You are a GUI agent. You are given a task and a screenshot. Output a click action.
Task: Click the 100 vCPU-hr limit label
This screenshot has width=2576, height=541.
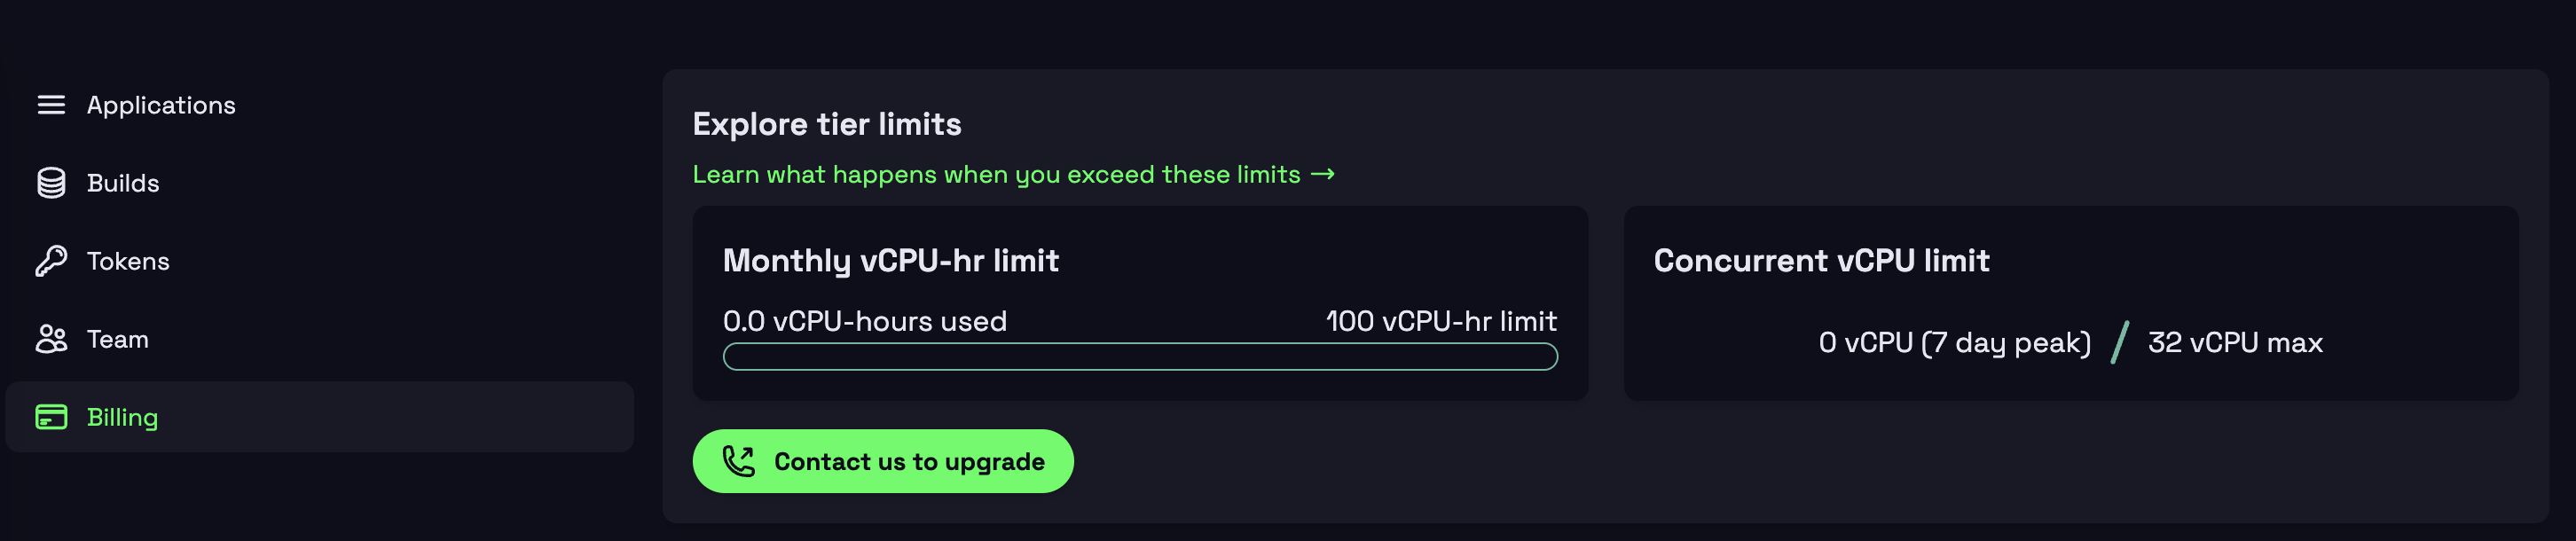coord(1442,321)
